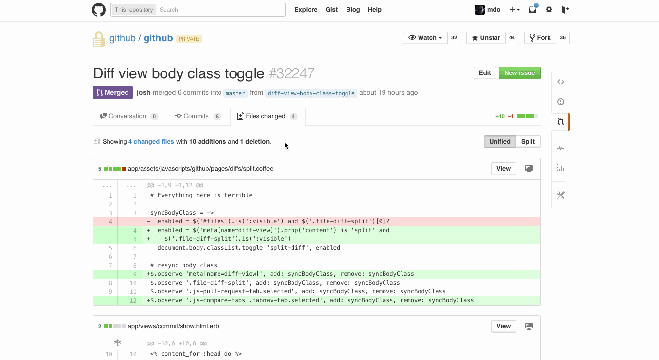Switch to the Commits tab
Screen dimensions: 659x360
coord(197,116)
